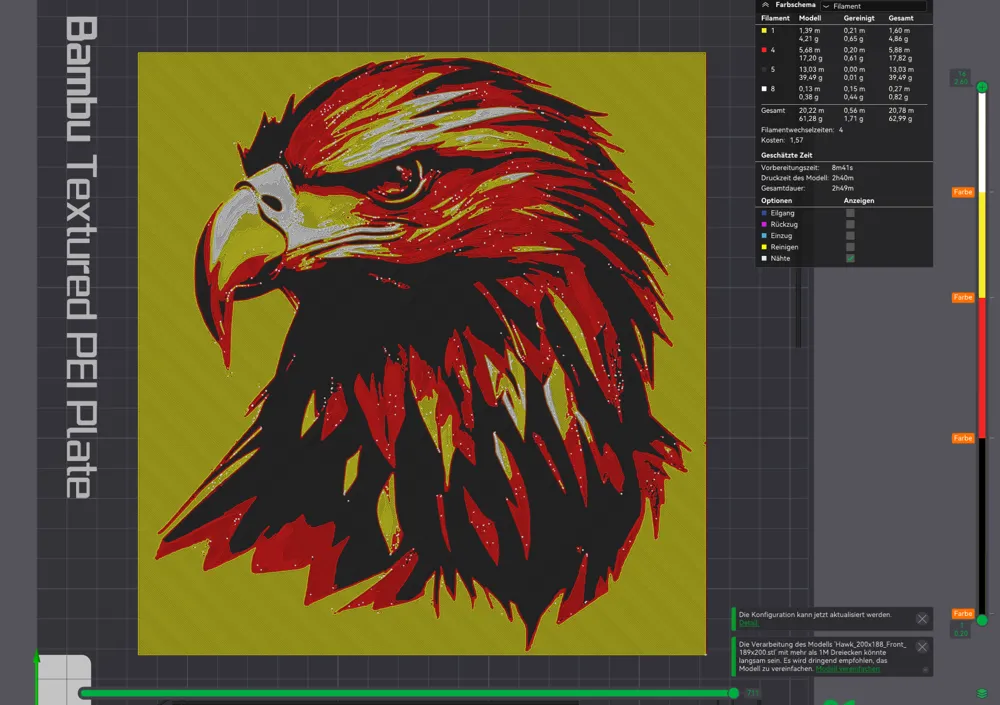Click the '711' move count label
1000x705 pixels.
click(752, 693)
